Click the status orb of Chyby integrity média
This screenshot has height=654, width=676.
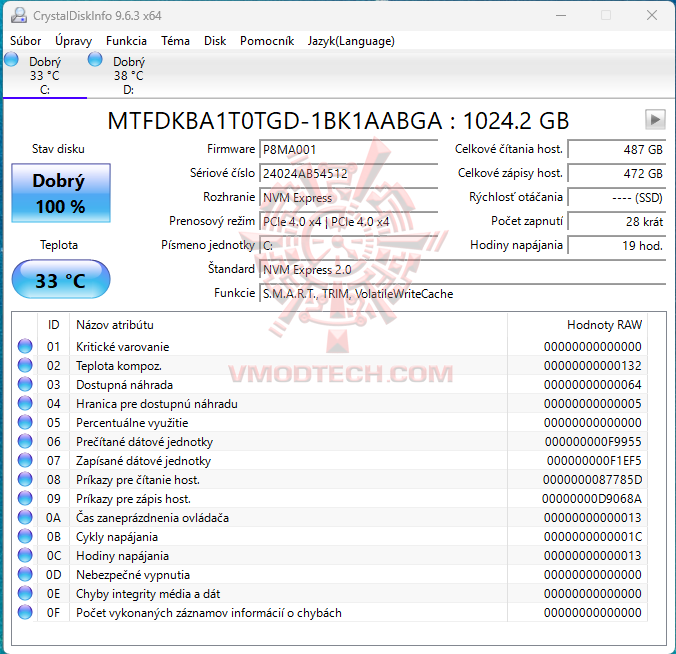[x=25, y=593]
